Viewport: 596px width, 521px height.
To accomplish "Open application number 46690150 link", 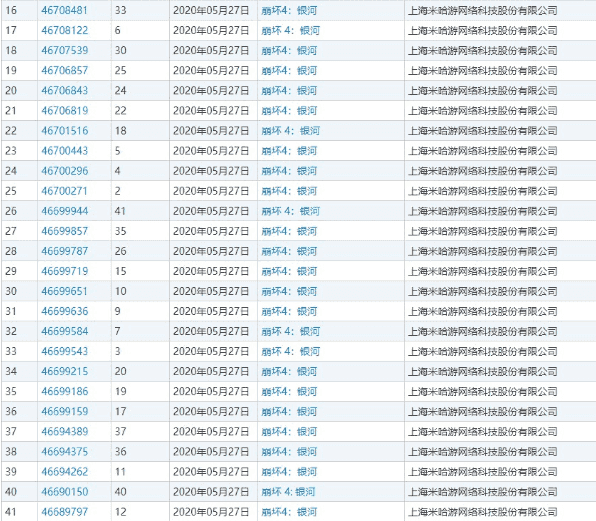I will coord(65,492).
